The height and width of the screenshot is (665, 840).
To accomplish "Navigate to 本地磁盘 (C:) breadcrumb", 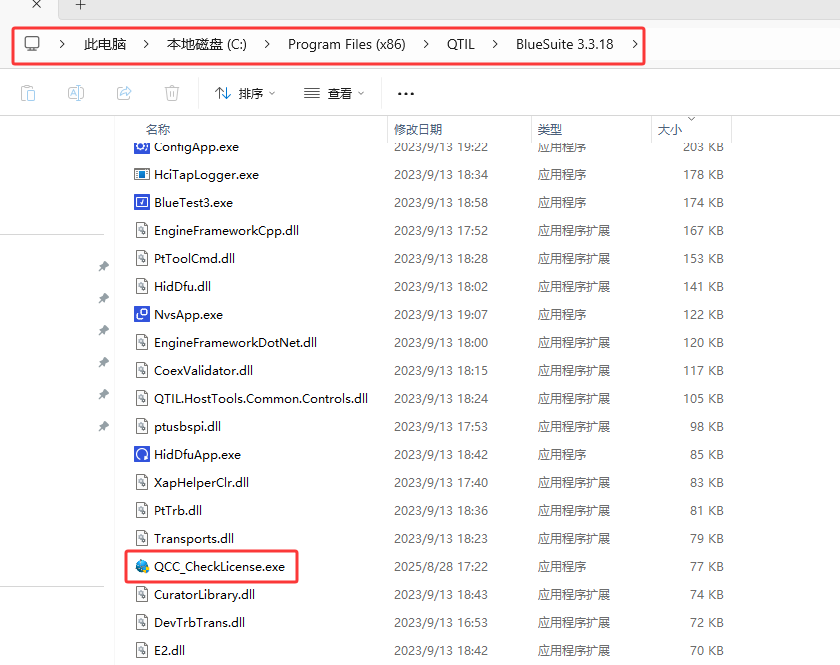I will tap(206, 44).
